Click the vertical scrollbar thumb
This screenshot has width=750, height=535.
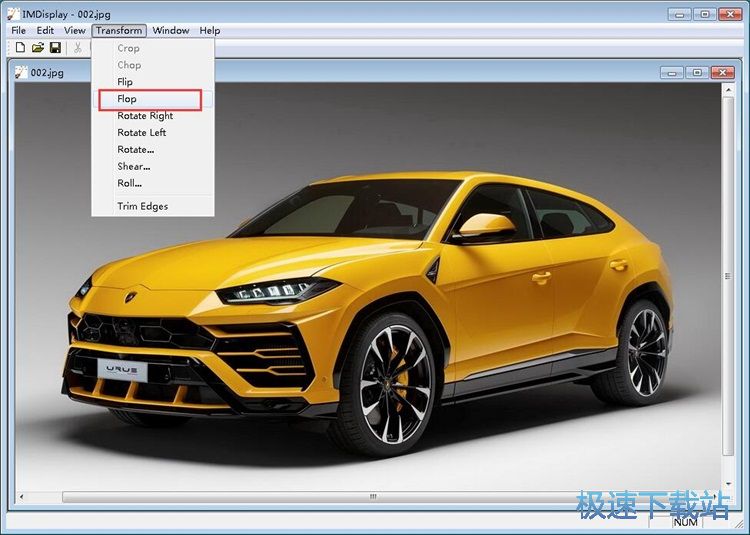728,276
